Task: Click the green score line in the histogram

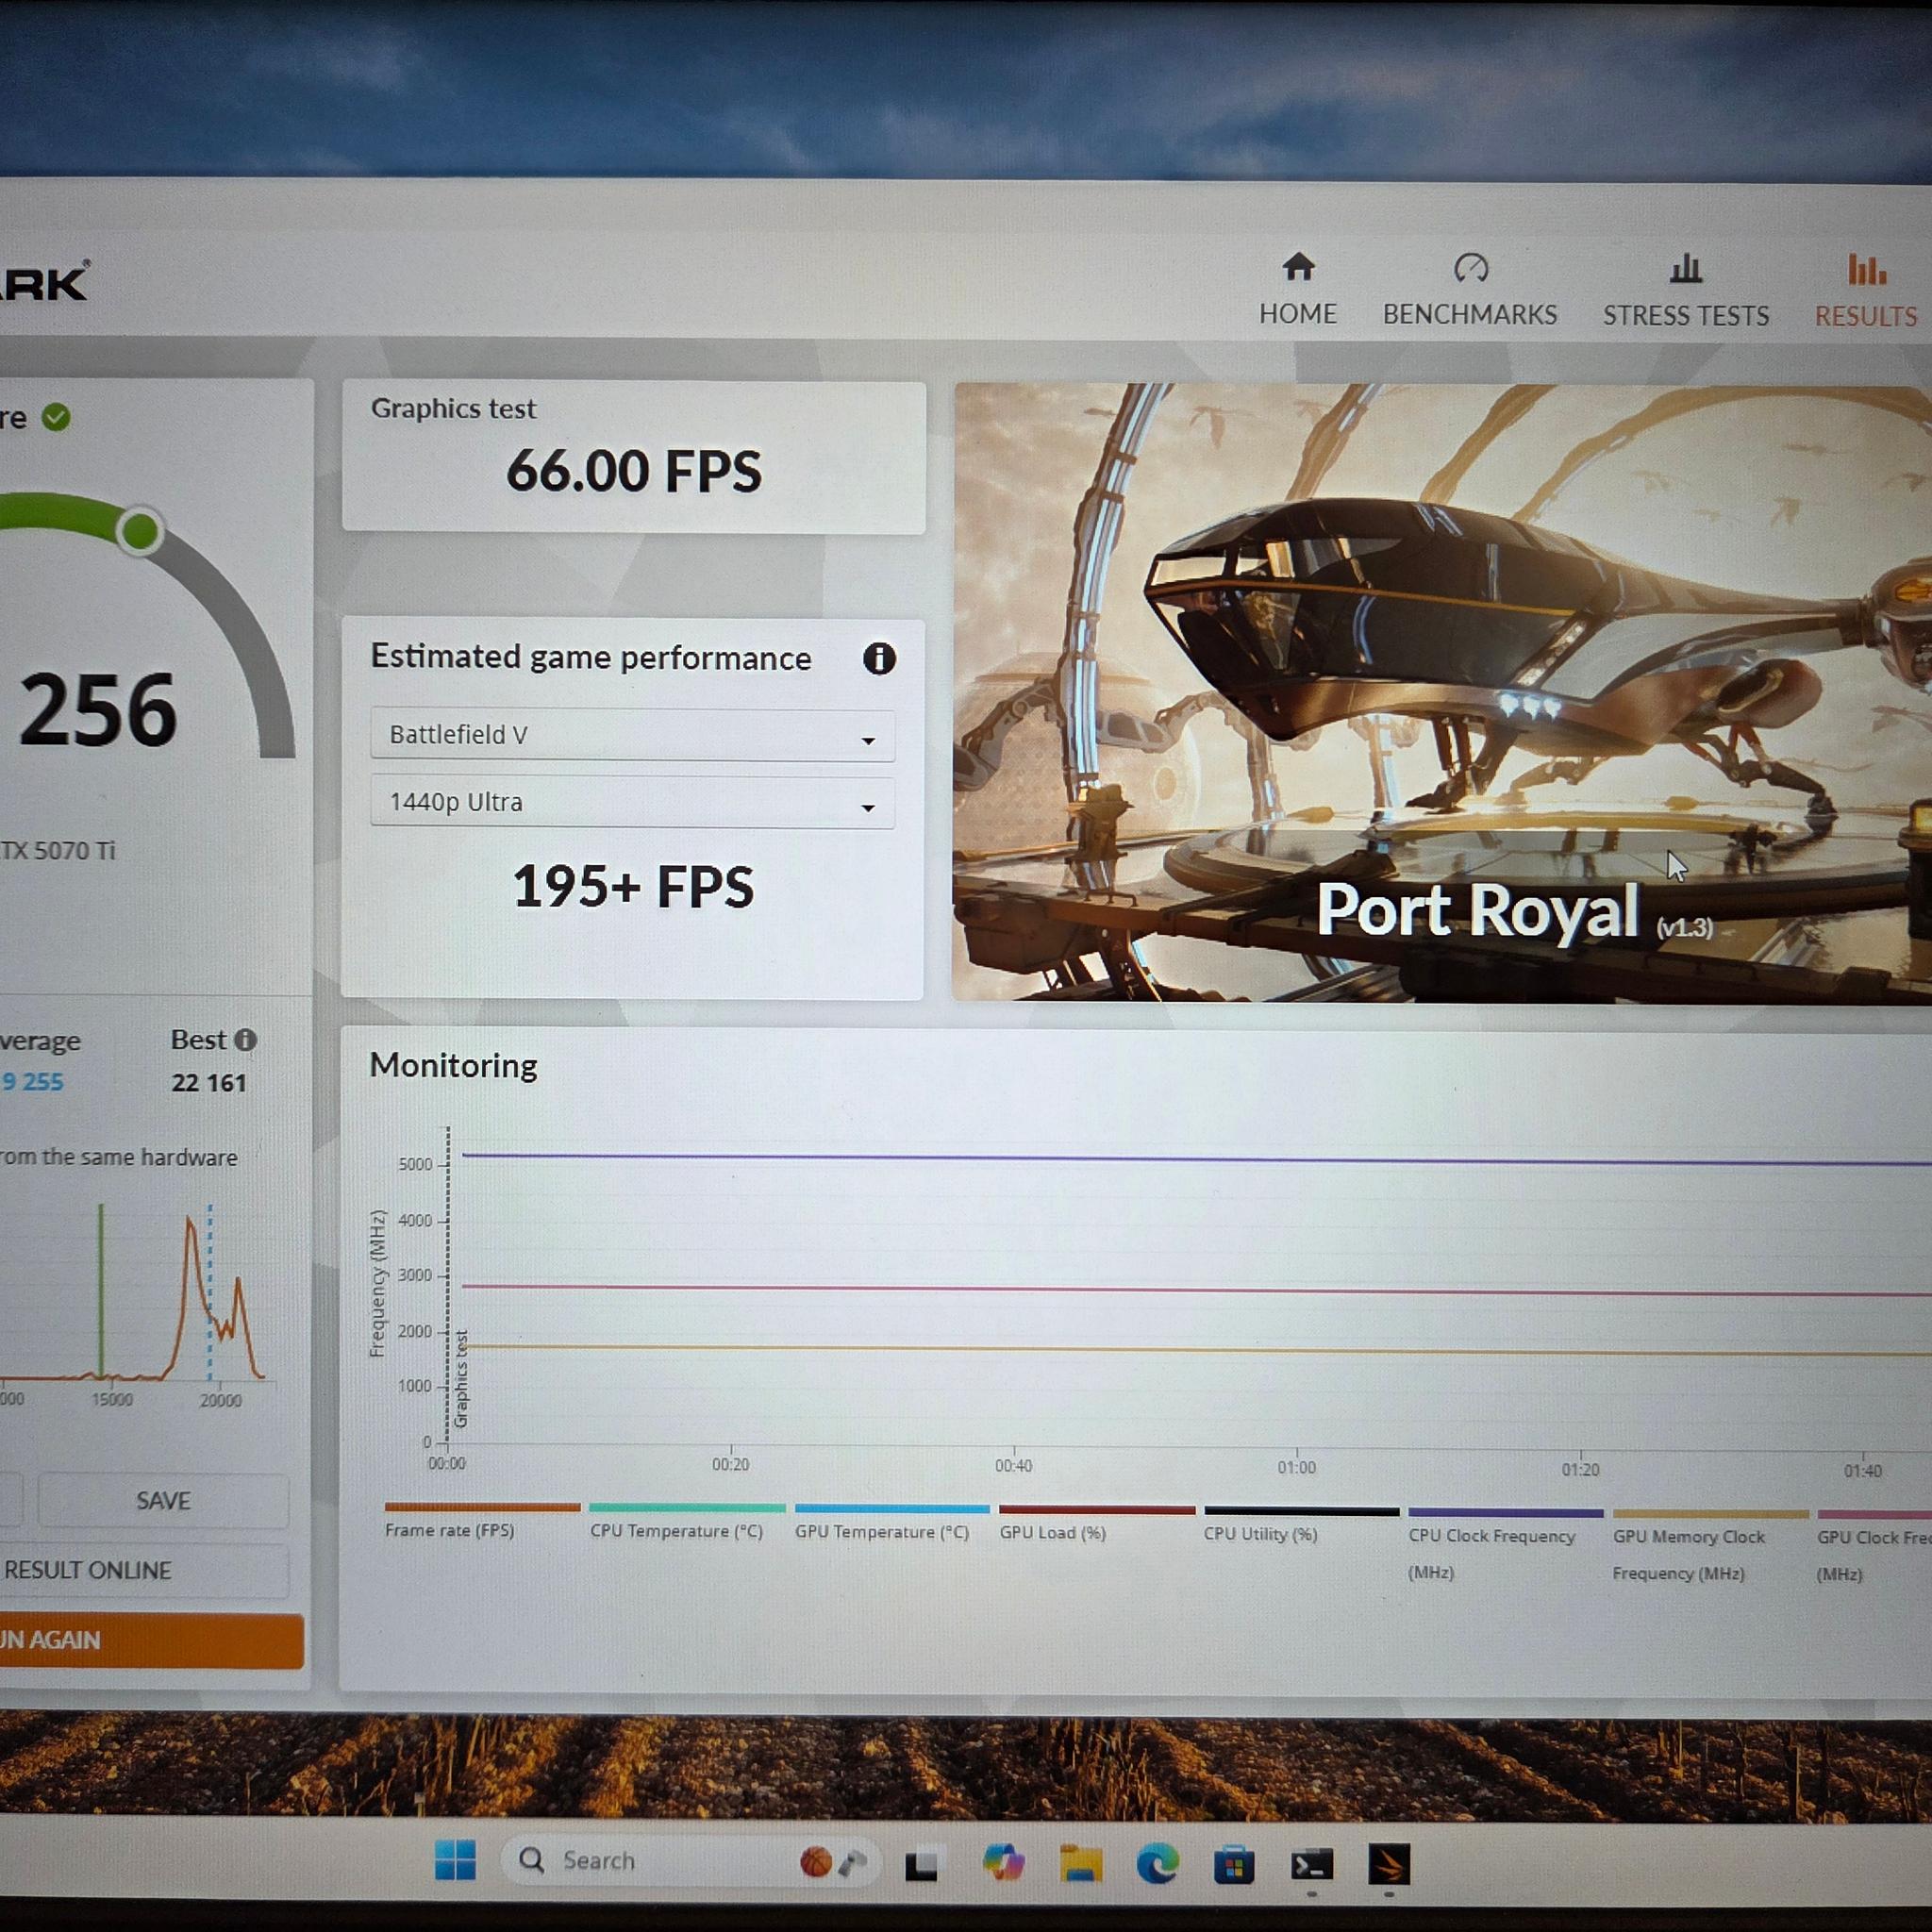Action: pos(101,1290)
